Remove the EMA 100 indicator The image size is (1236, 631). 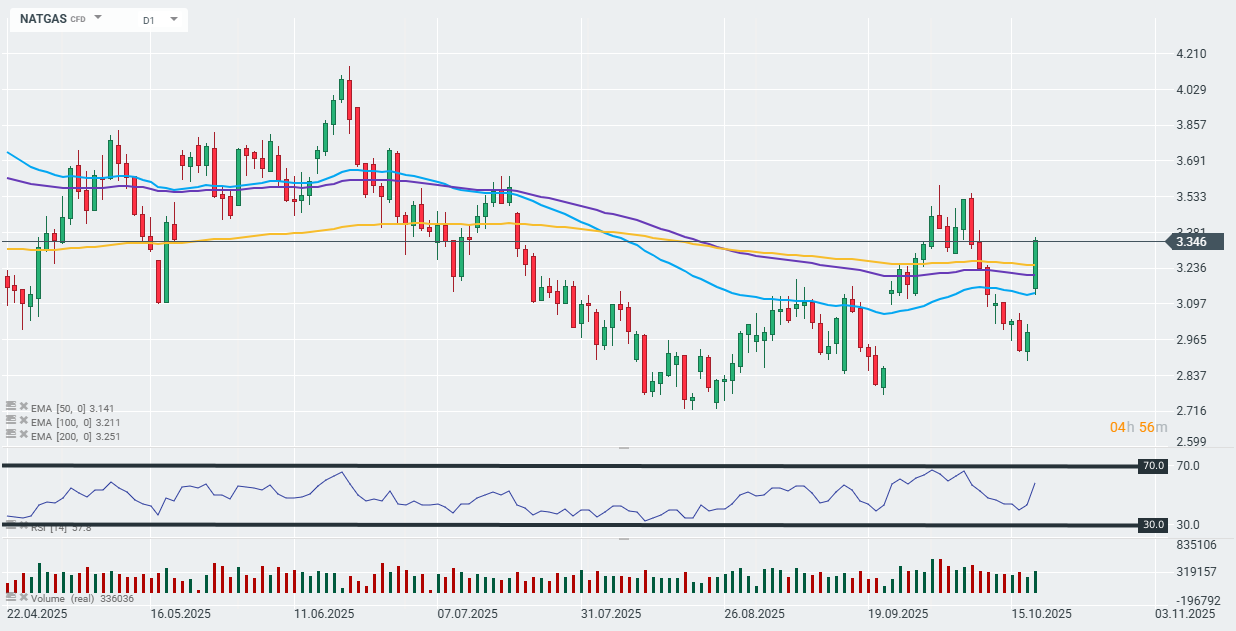coord(23,422)
